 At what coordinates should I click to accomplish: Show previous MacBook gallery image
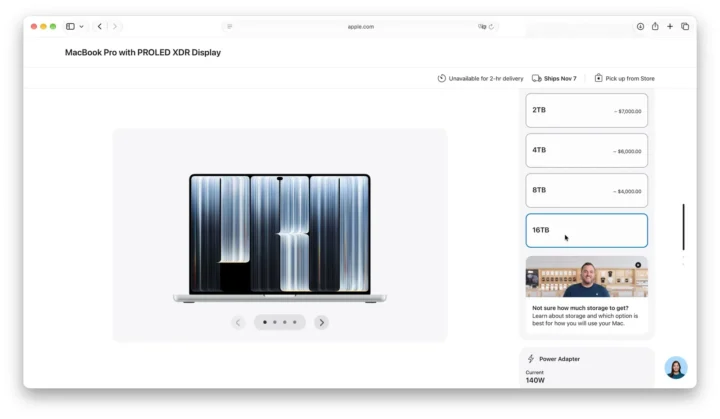tap(238, 323)
